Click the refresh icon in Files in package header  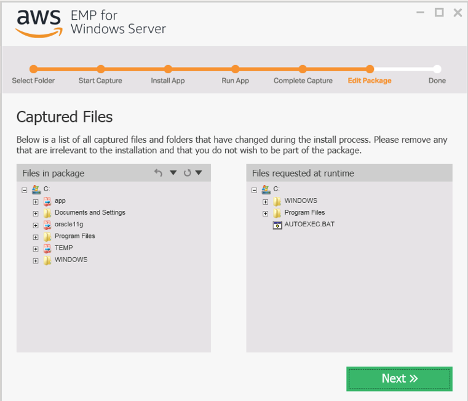(187, 173)
